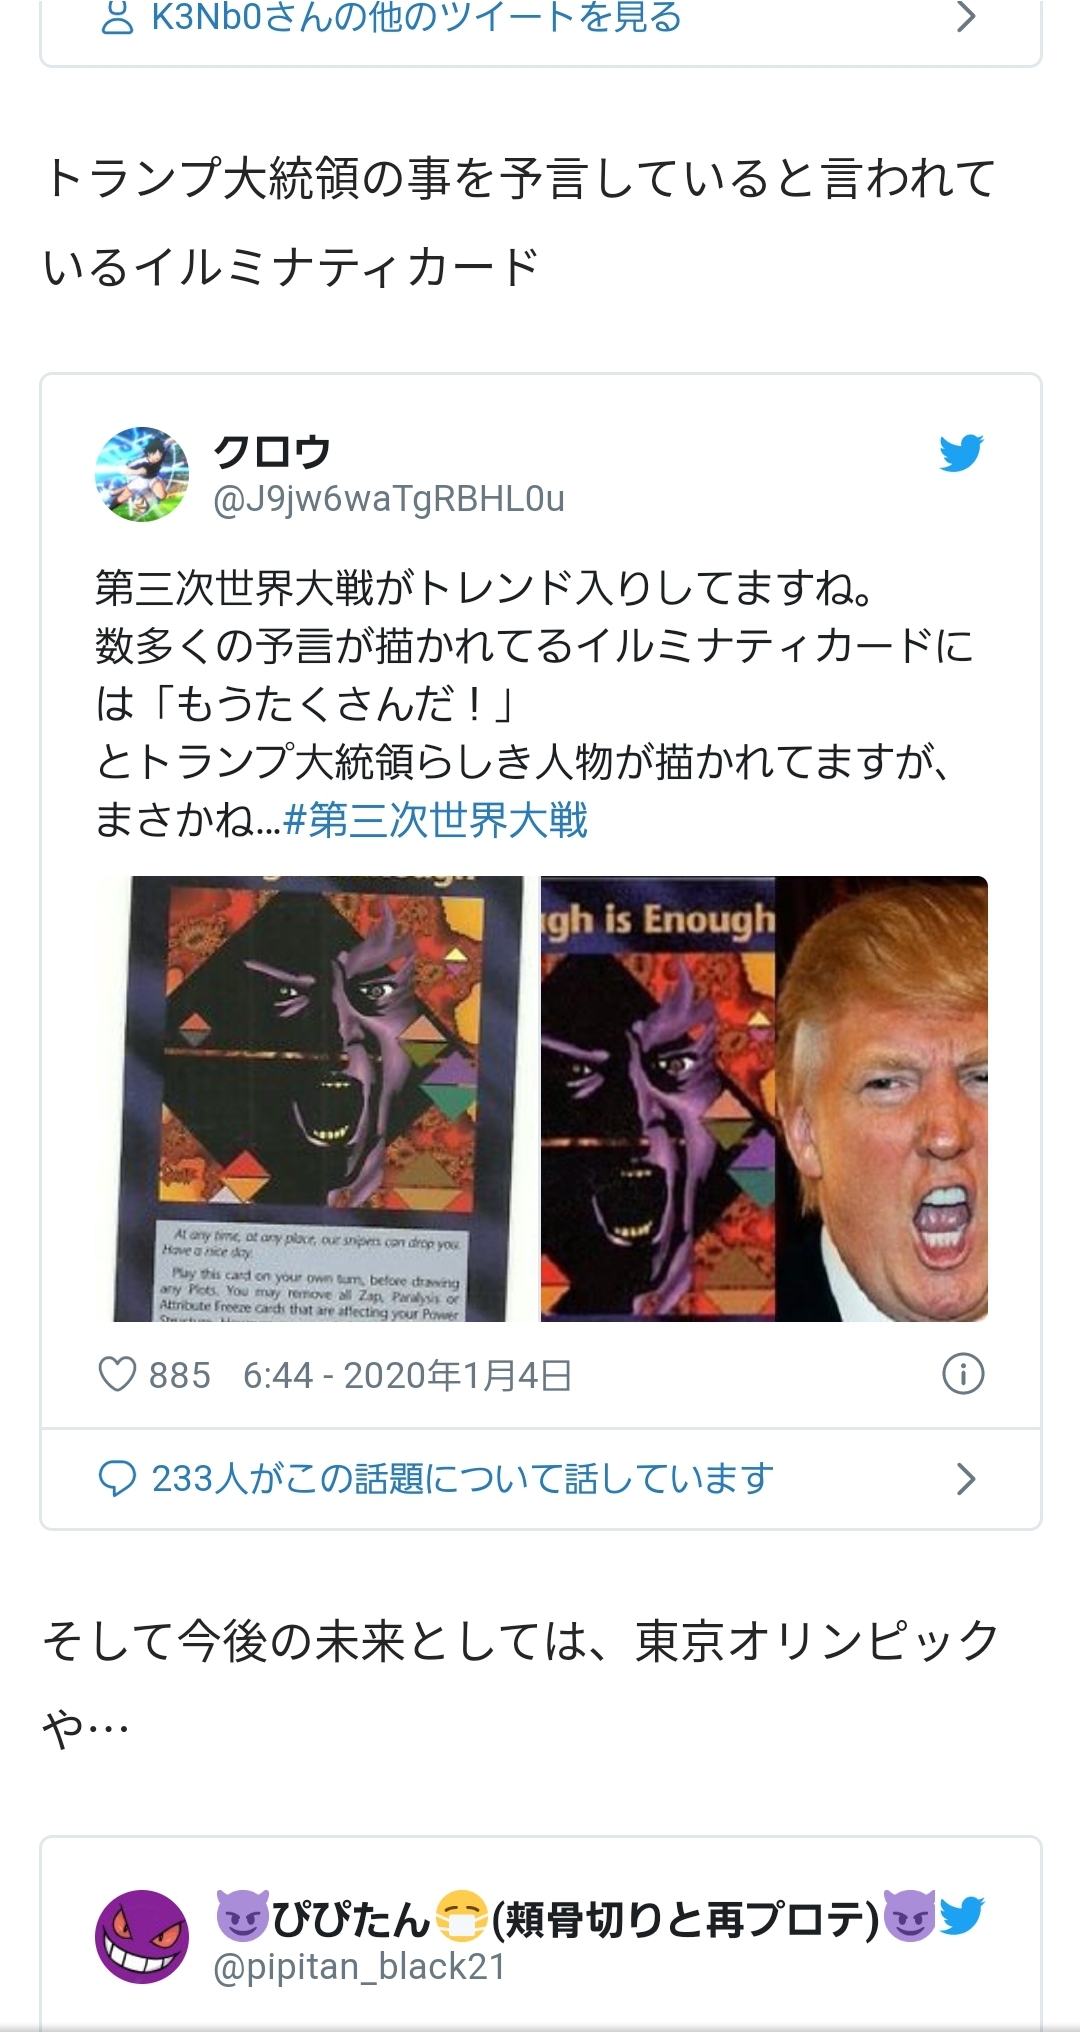
Task: Click the speech bubble reply icon
Action: coord(117,1479)
